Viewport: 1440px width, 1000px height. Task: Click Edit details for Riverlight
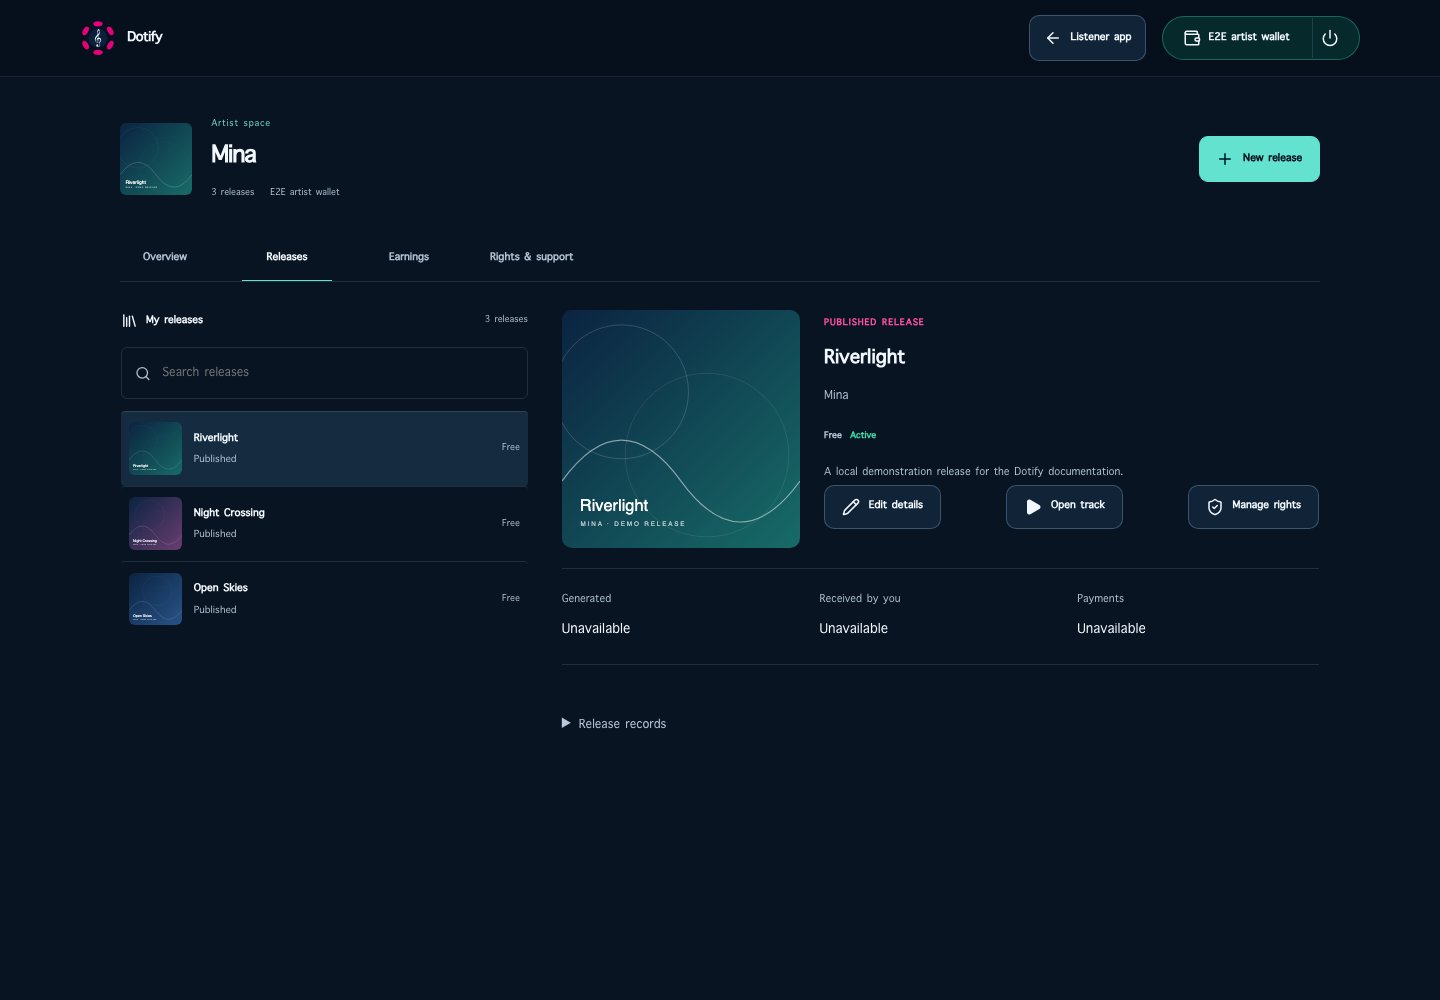[882, 507]
